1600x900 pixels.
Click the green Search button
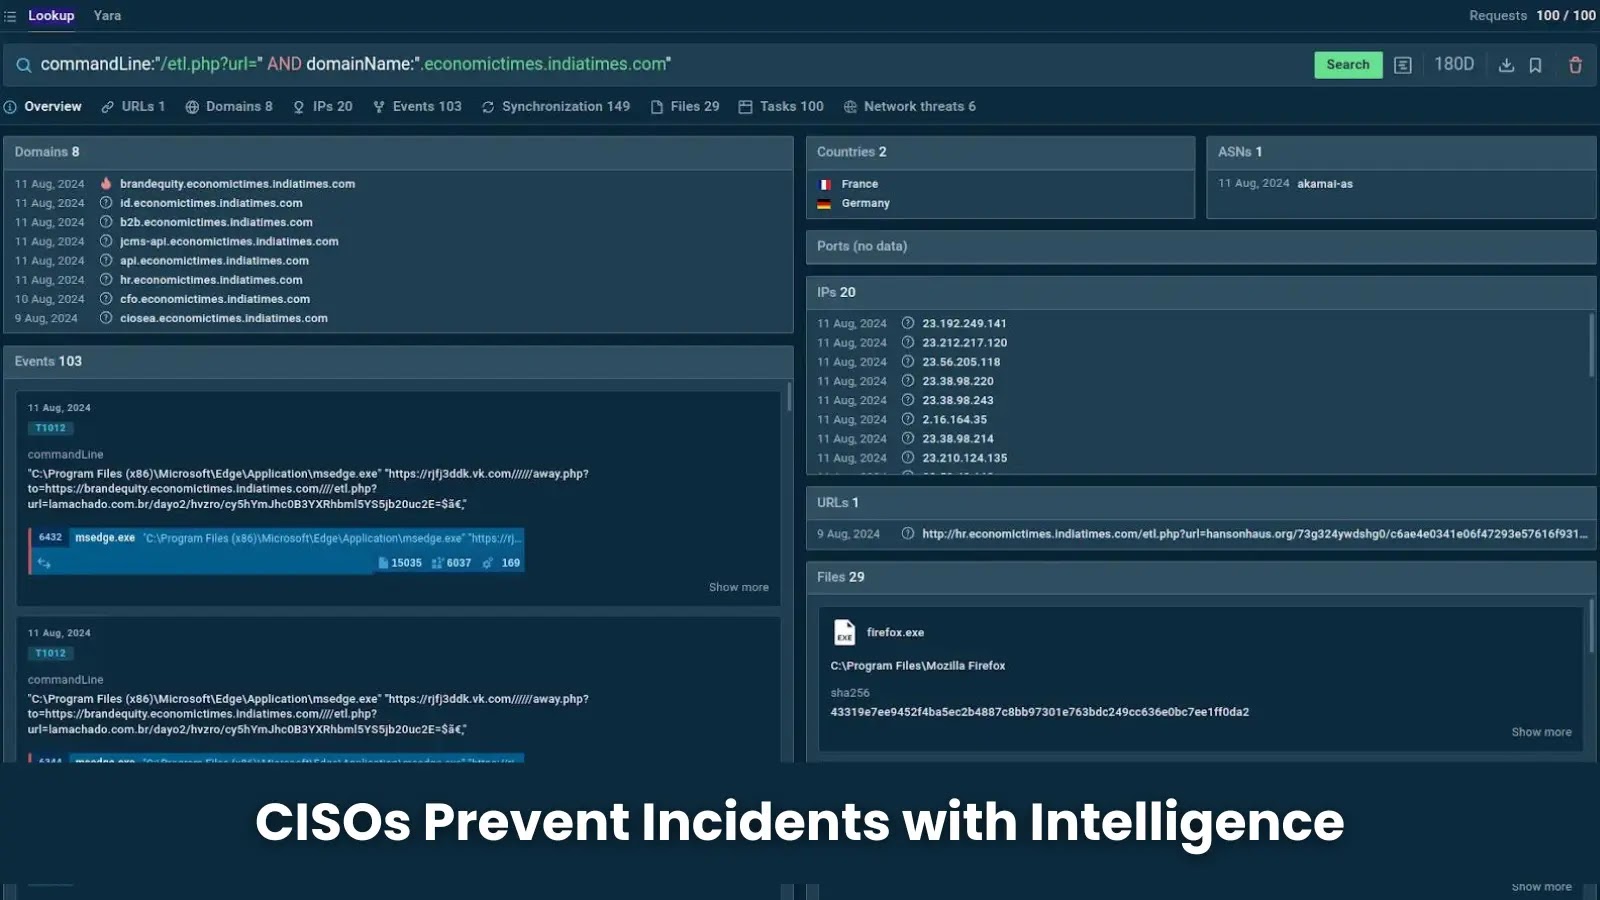tap(1347, 64)
